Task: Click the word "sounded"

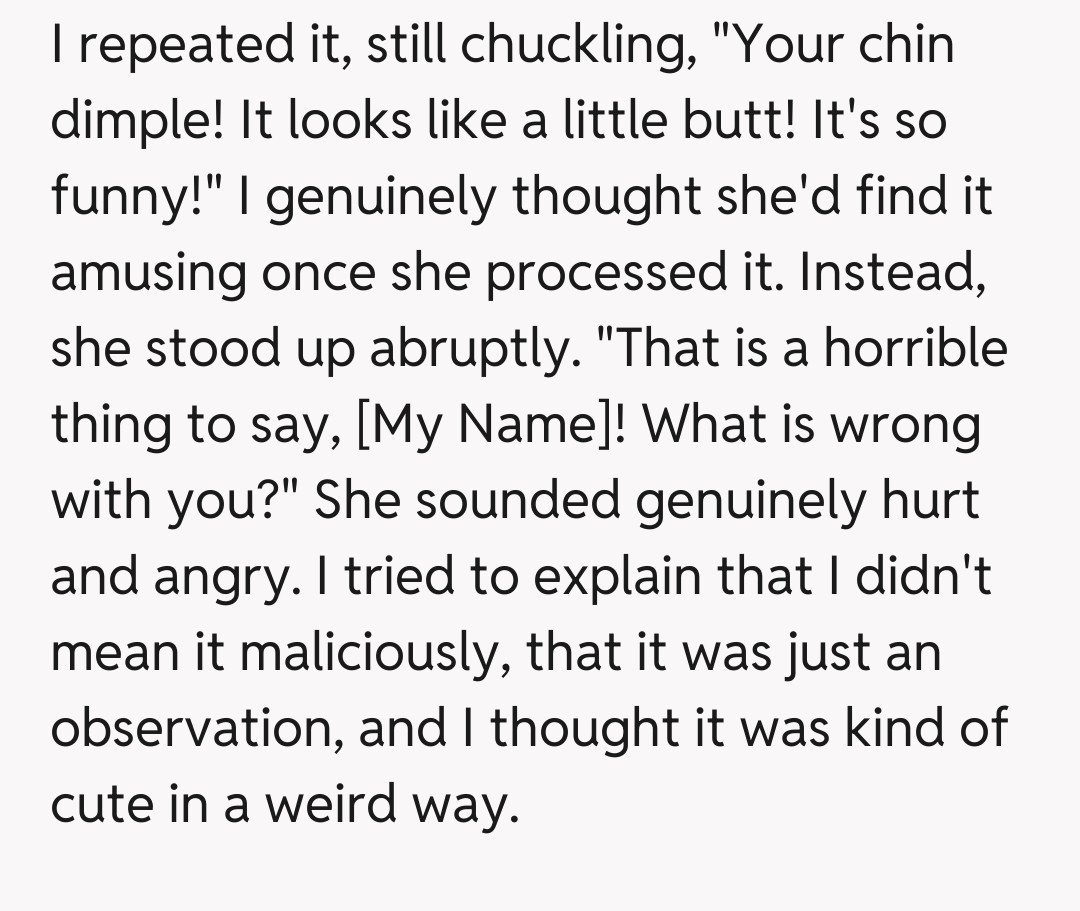Action: pyautogui.click(x=518, y=501)
